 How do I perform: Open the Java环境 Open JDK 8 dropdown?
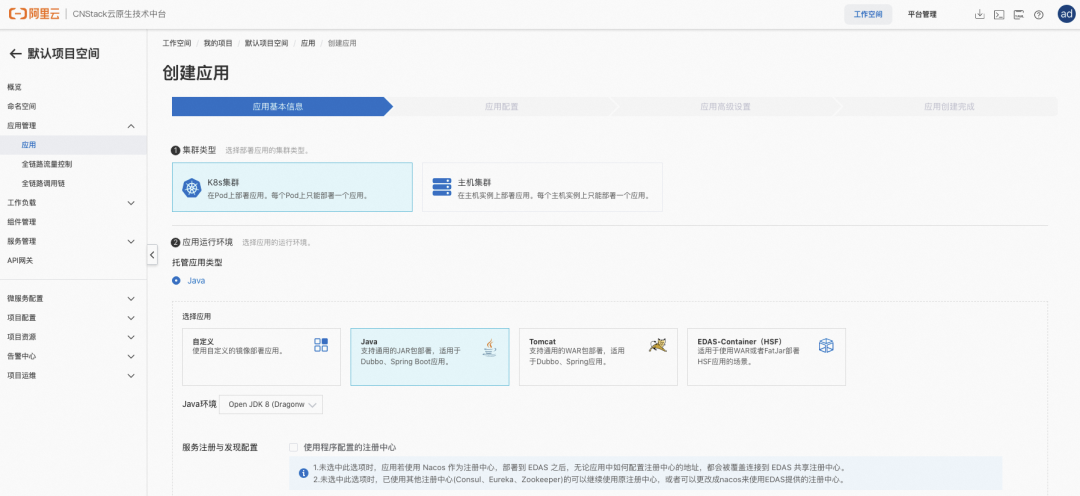point(271,404)
